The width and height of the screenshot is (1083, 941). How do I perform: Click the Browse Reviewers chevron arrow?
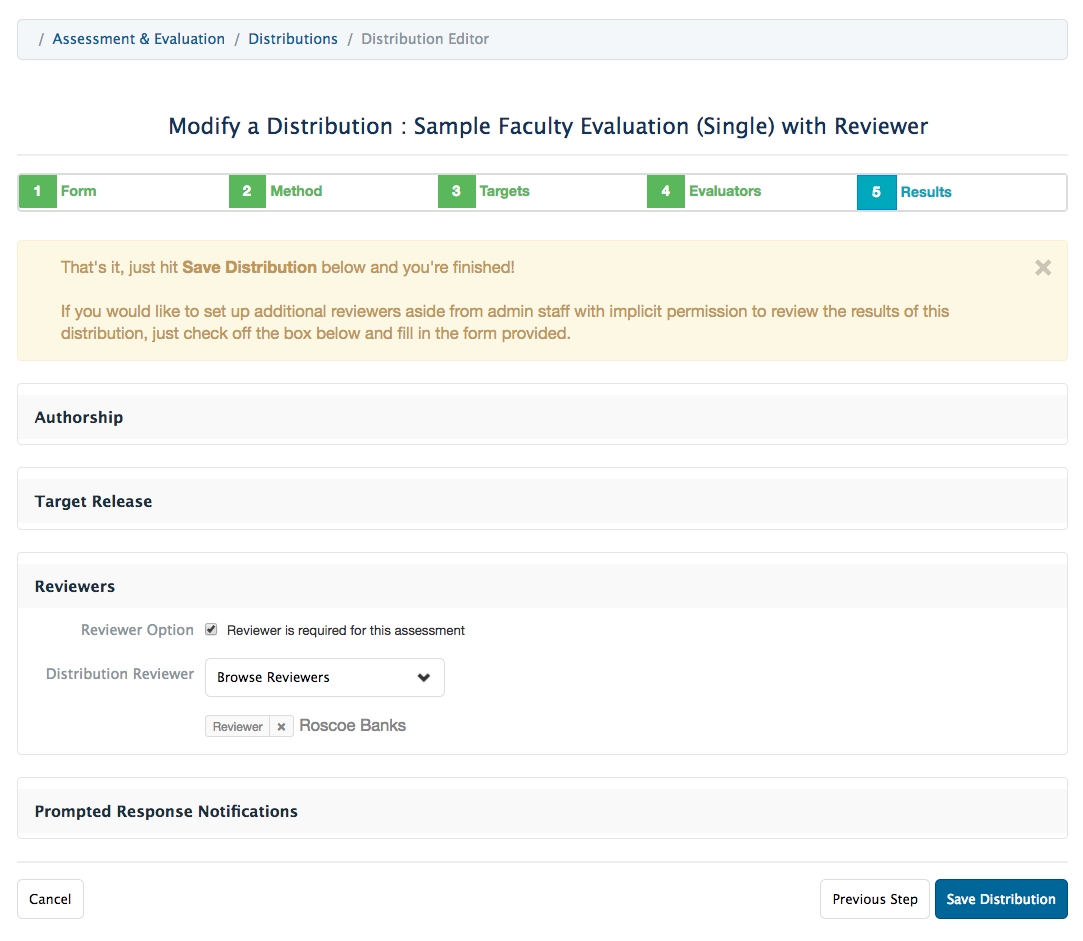coord(424,678)
